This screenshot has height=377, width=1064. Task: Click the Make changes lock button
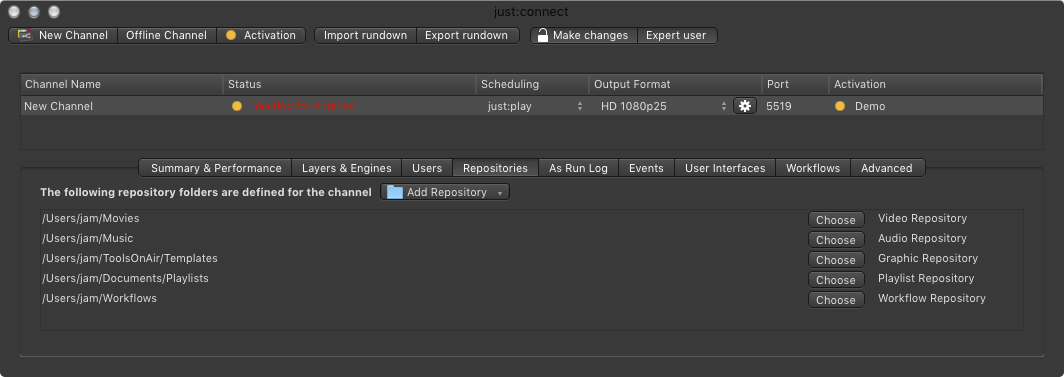(584, 35)
